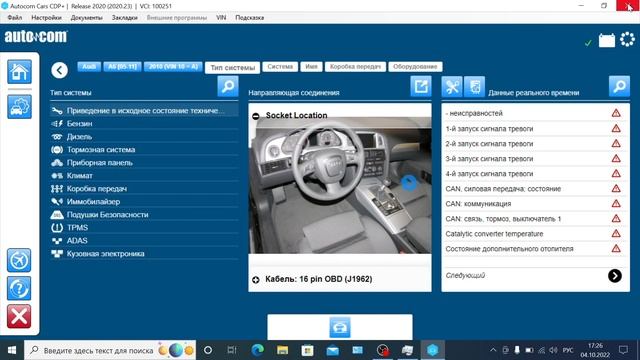Screen dimensions: 640x360
Task: Click warning triangle for 'CAN: коммуникация'
Action: pyautogui.click(x=616, y=203)
